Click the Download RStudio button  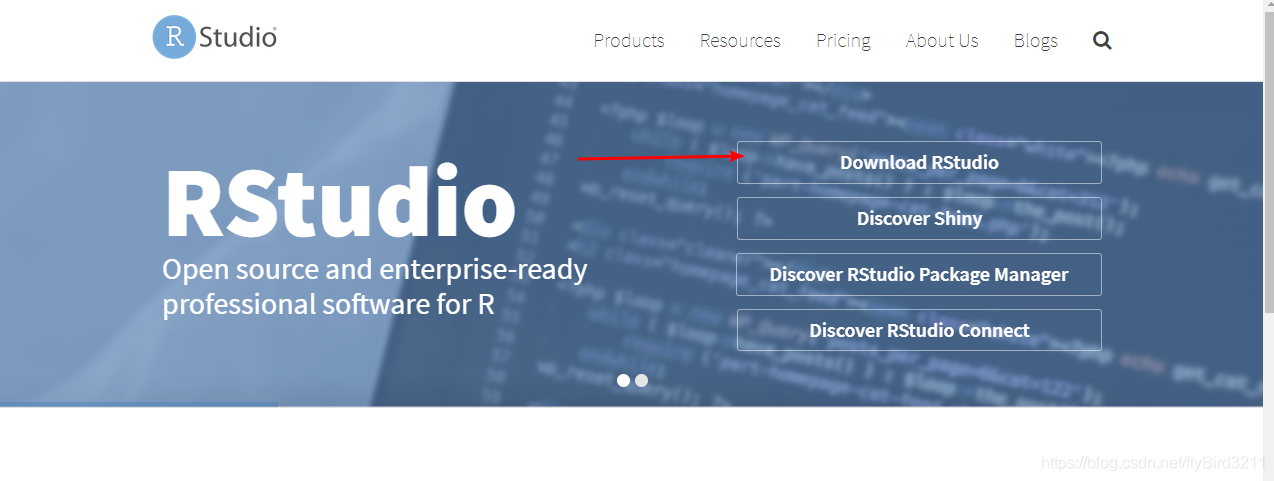[x=919, y=162]
